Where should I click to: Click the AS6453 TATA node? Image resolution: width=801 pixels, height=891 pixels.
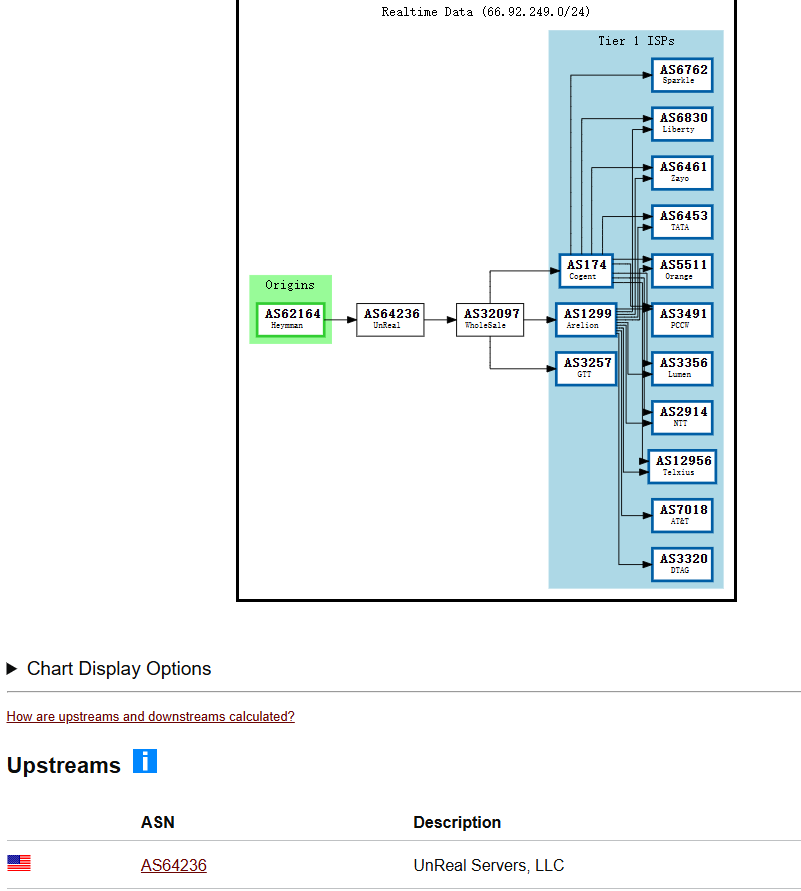coord(682,222)
